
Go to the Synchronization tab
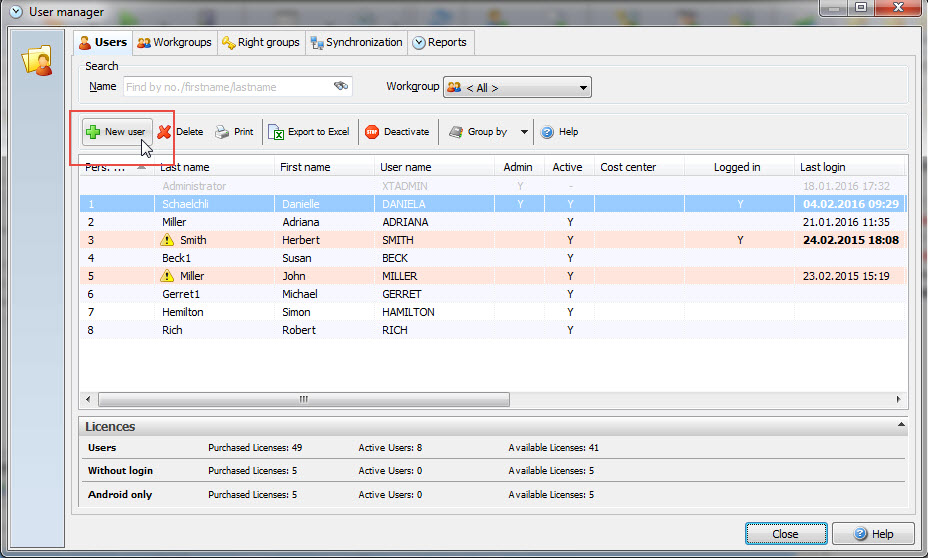356,42
